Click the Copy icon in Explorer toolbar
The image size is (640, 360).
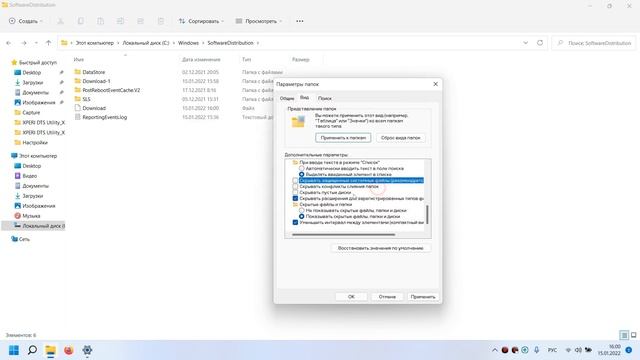(80, 21)
